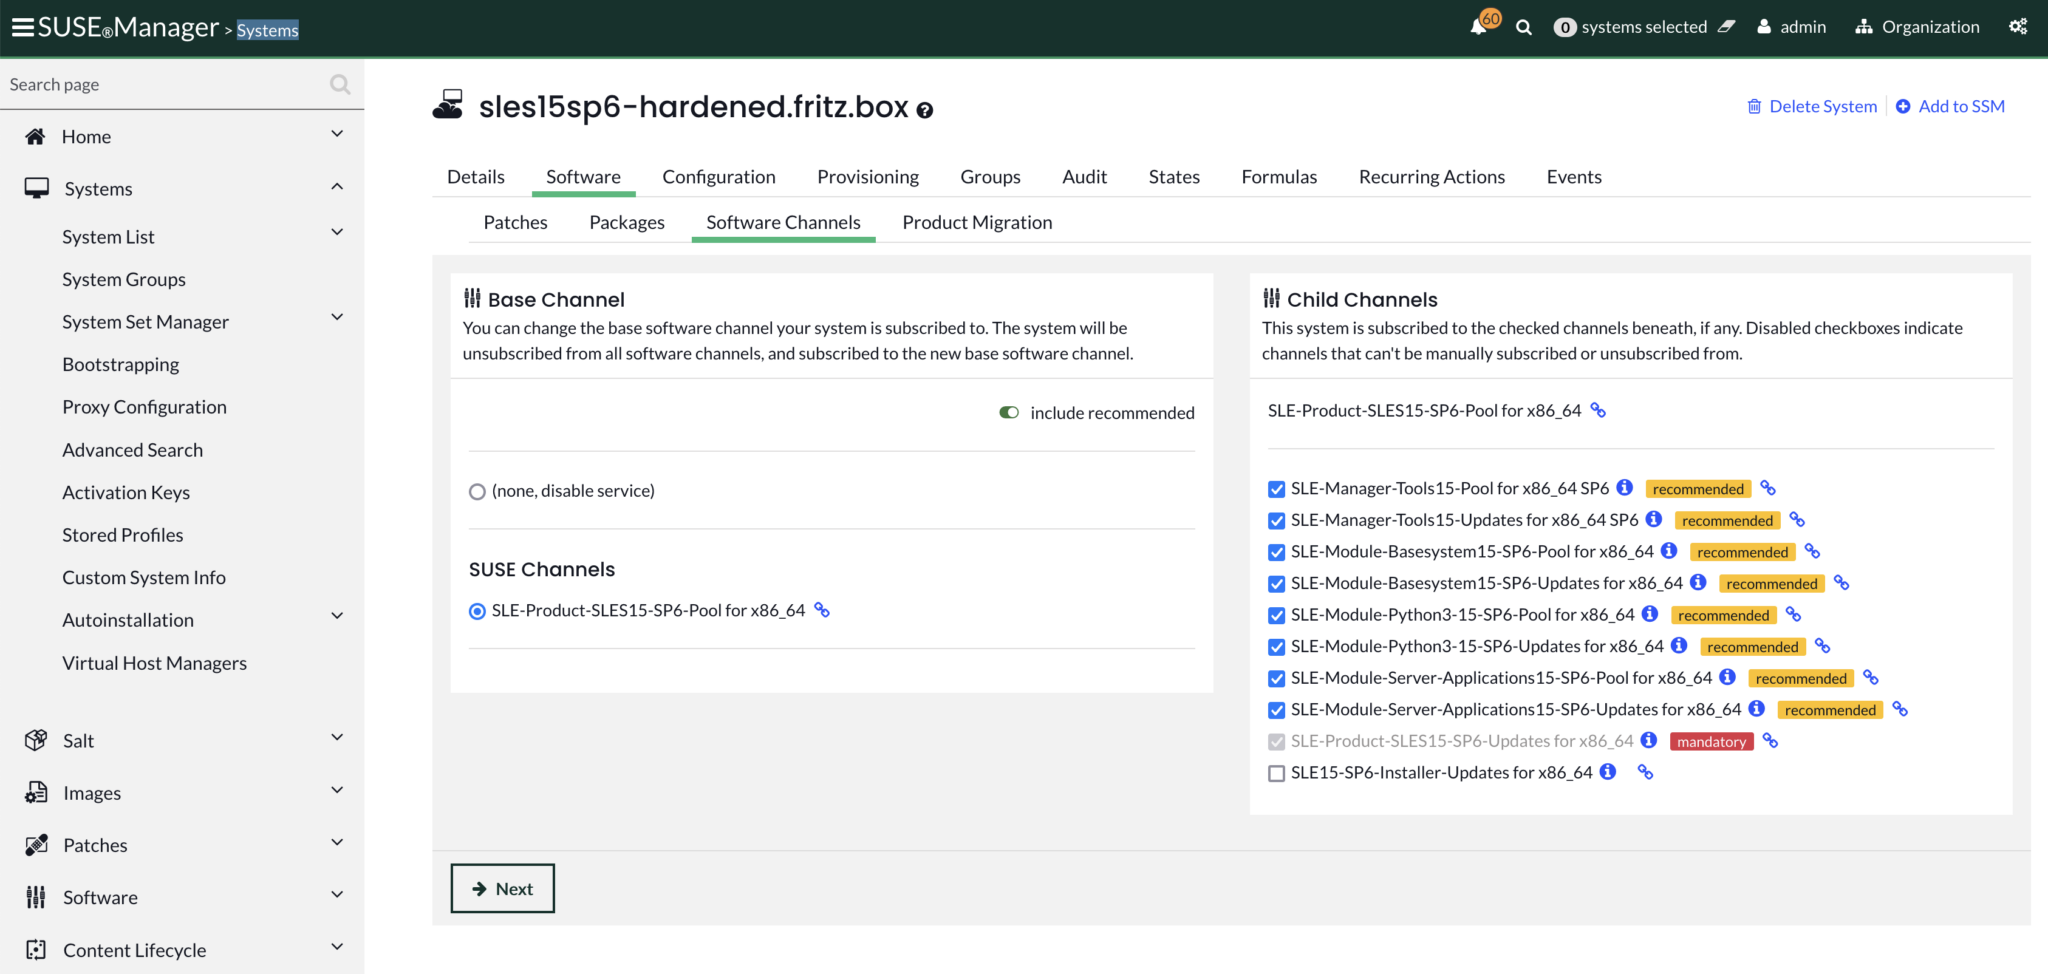Click the search magnifier in top bar
The image size is (2048, 974).
pos(1523,28)
